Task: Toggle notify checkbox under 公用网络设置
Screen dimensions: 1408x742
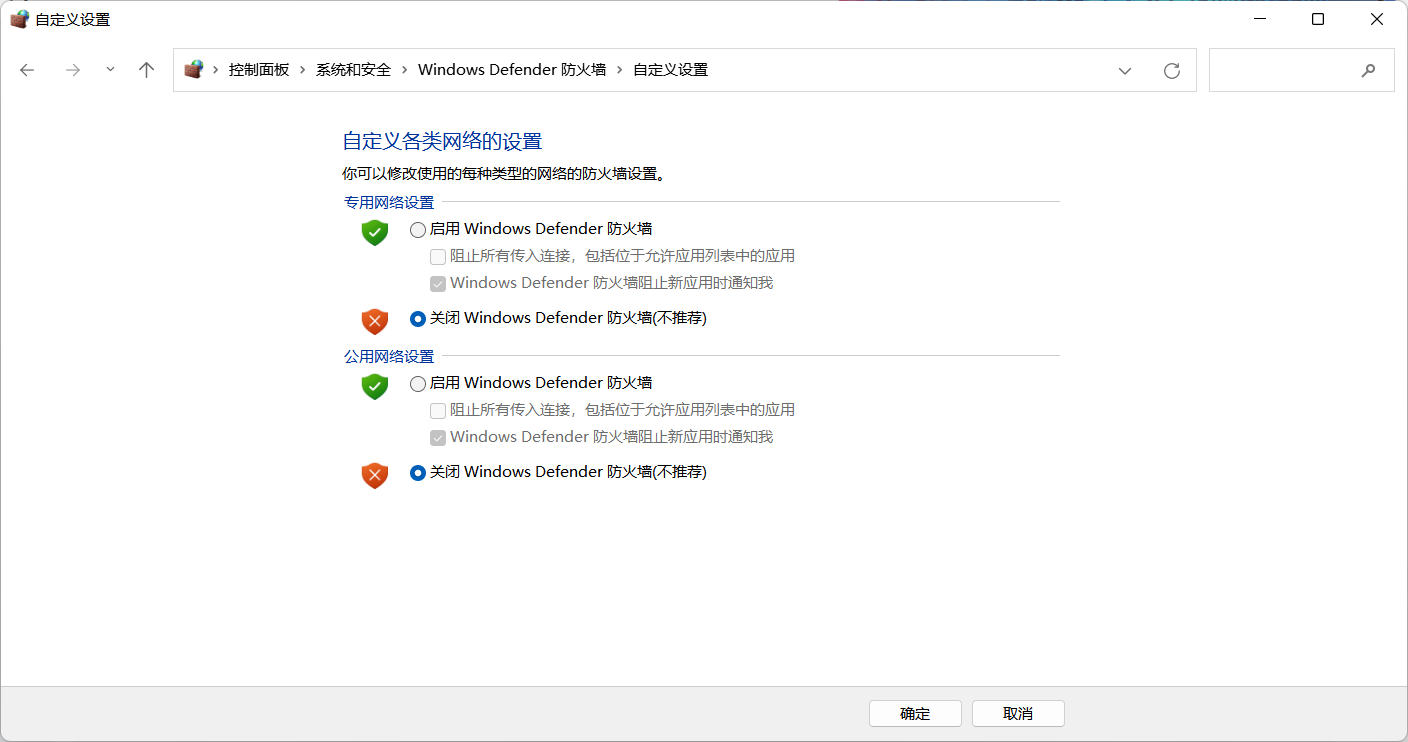Action: tap(438, 437)
